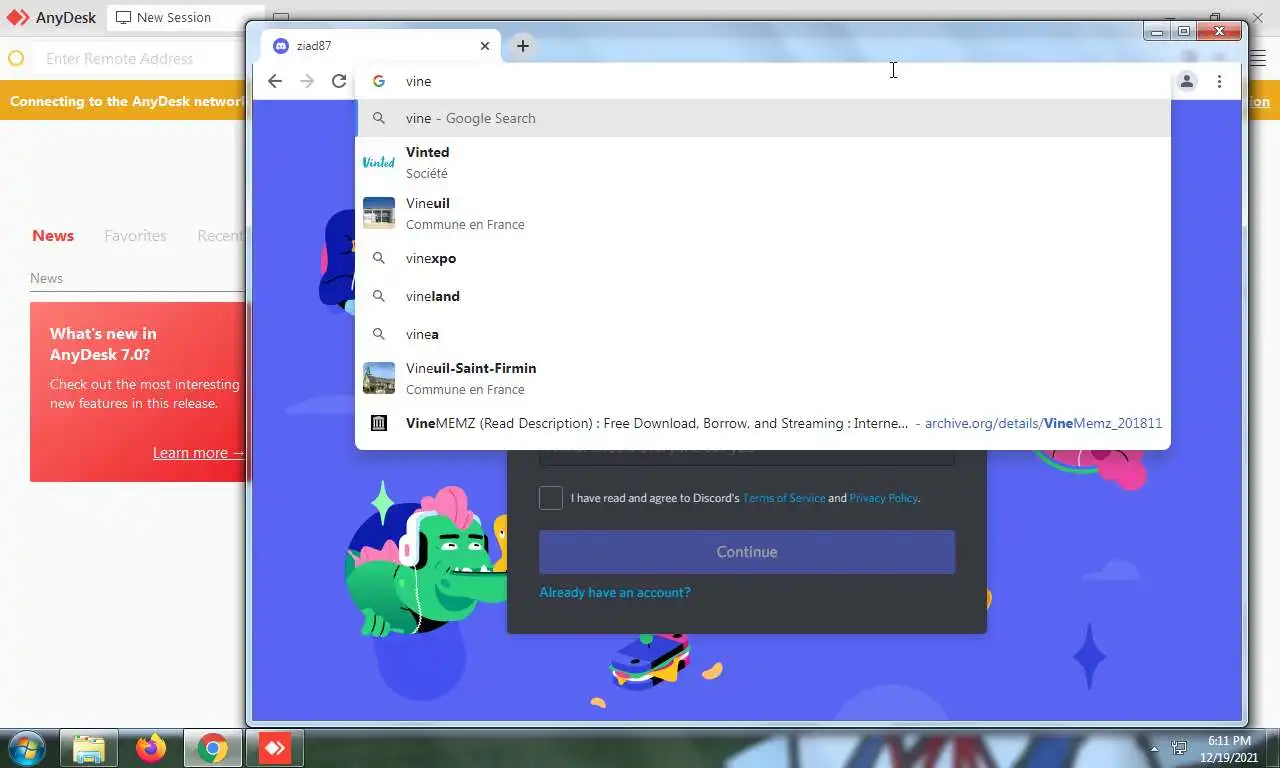Open the Favorites tab in AnyDesk

(x=135, y=236)
